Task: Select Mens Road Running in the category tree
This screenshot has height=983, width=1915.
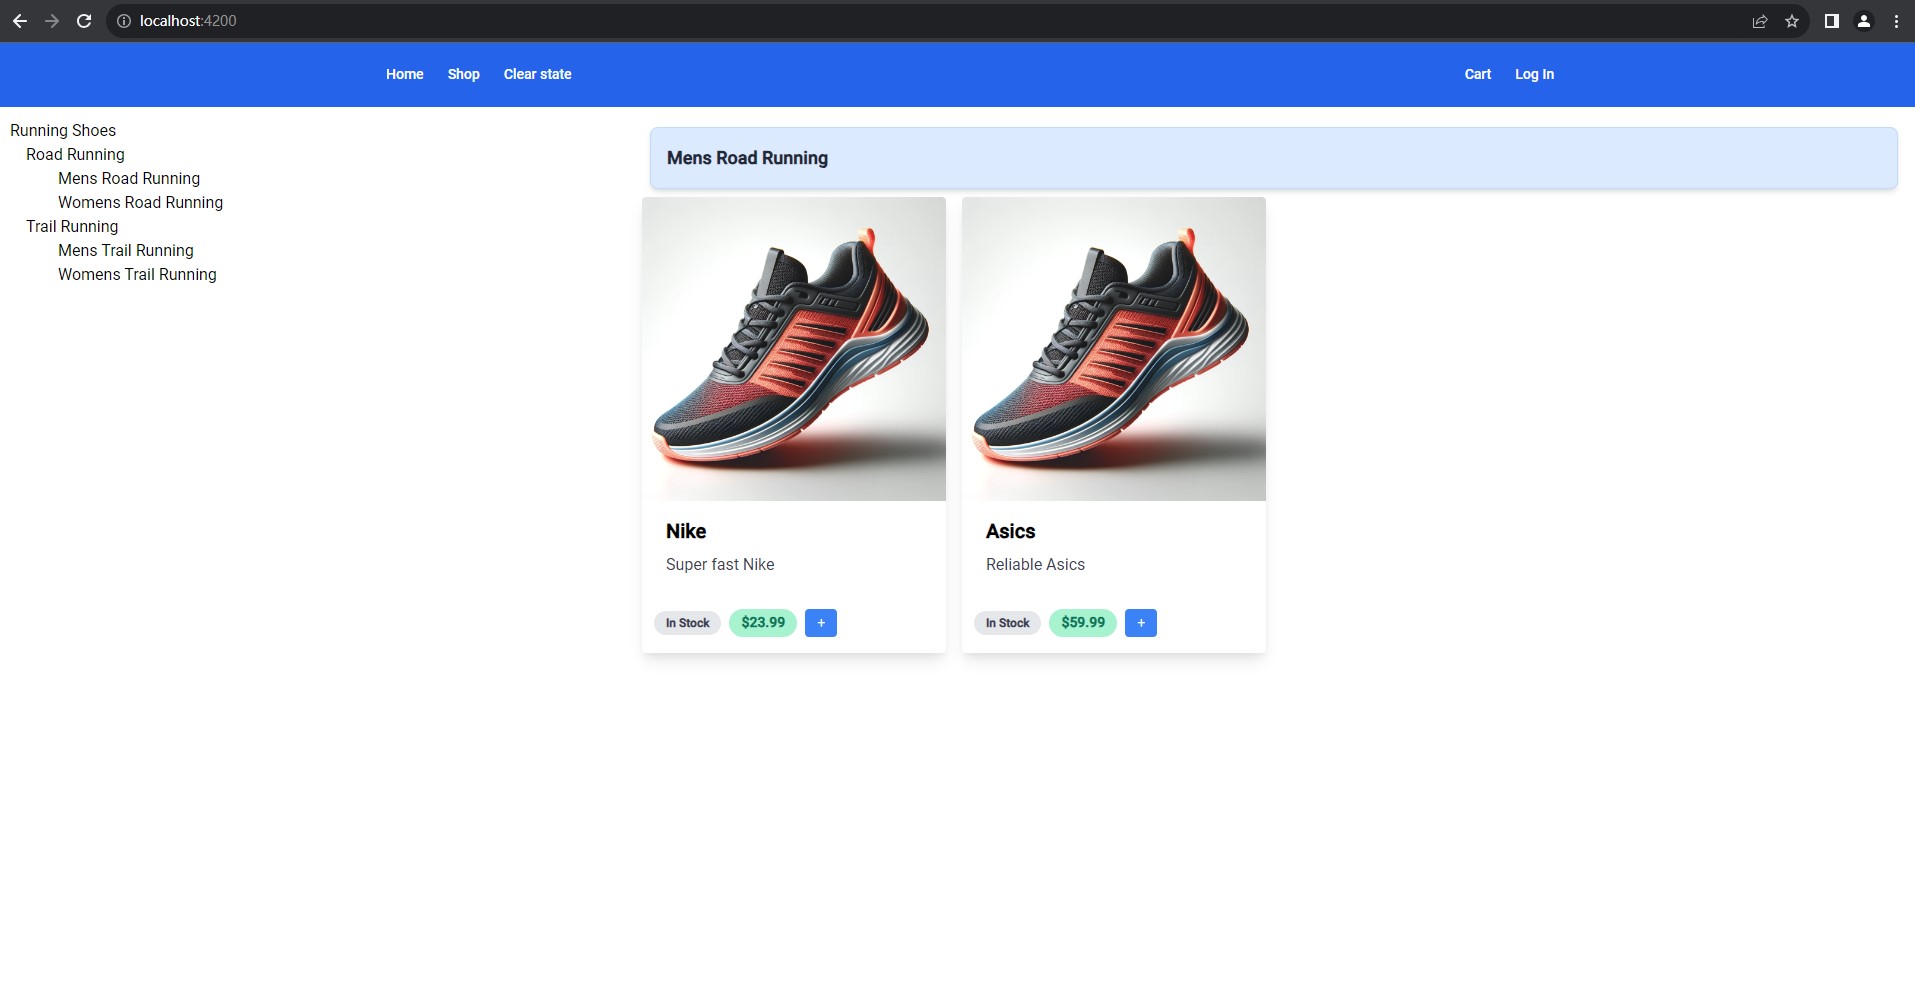Action: coord(129,178)
